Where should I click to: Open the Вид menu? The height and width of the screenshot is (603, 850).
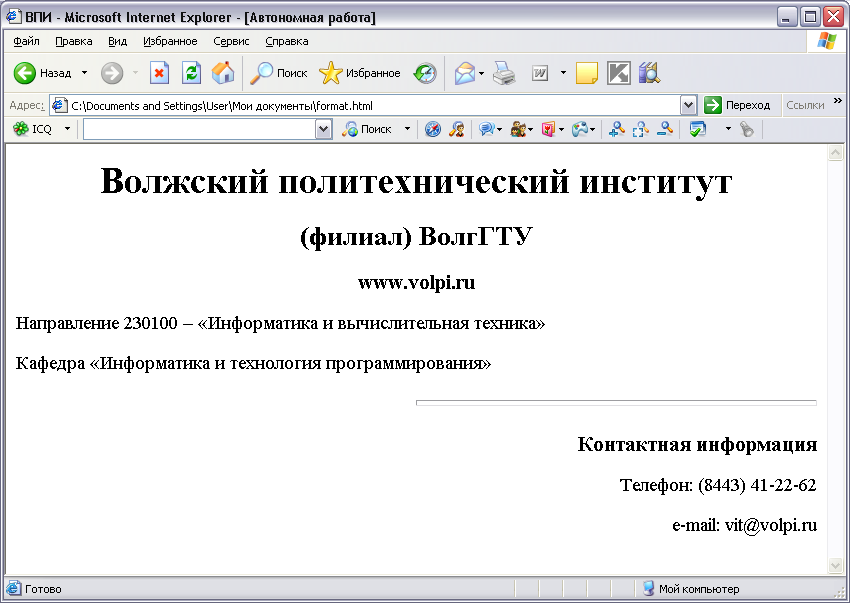[x=117, y=41]
